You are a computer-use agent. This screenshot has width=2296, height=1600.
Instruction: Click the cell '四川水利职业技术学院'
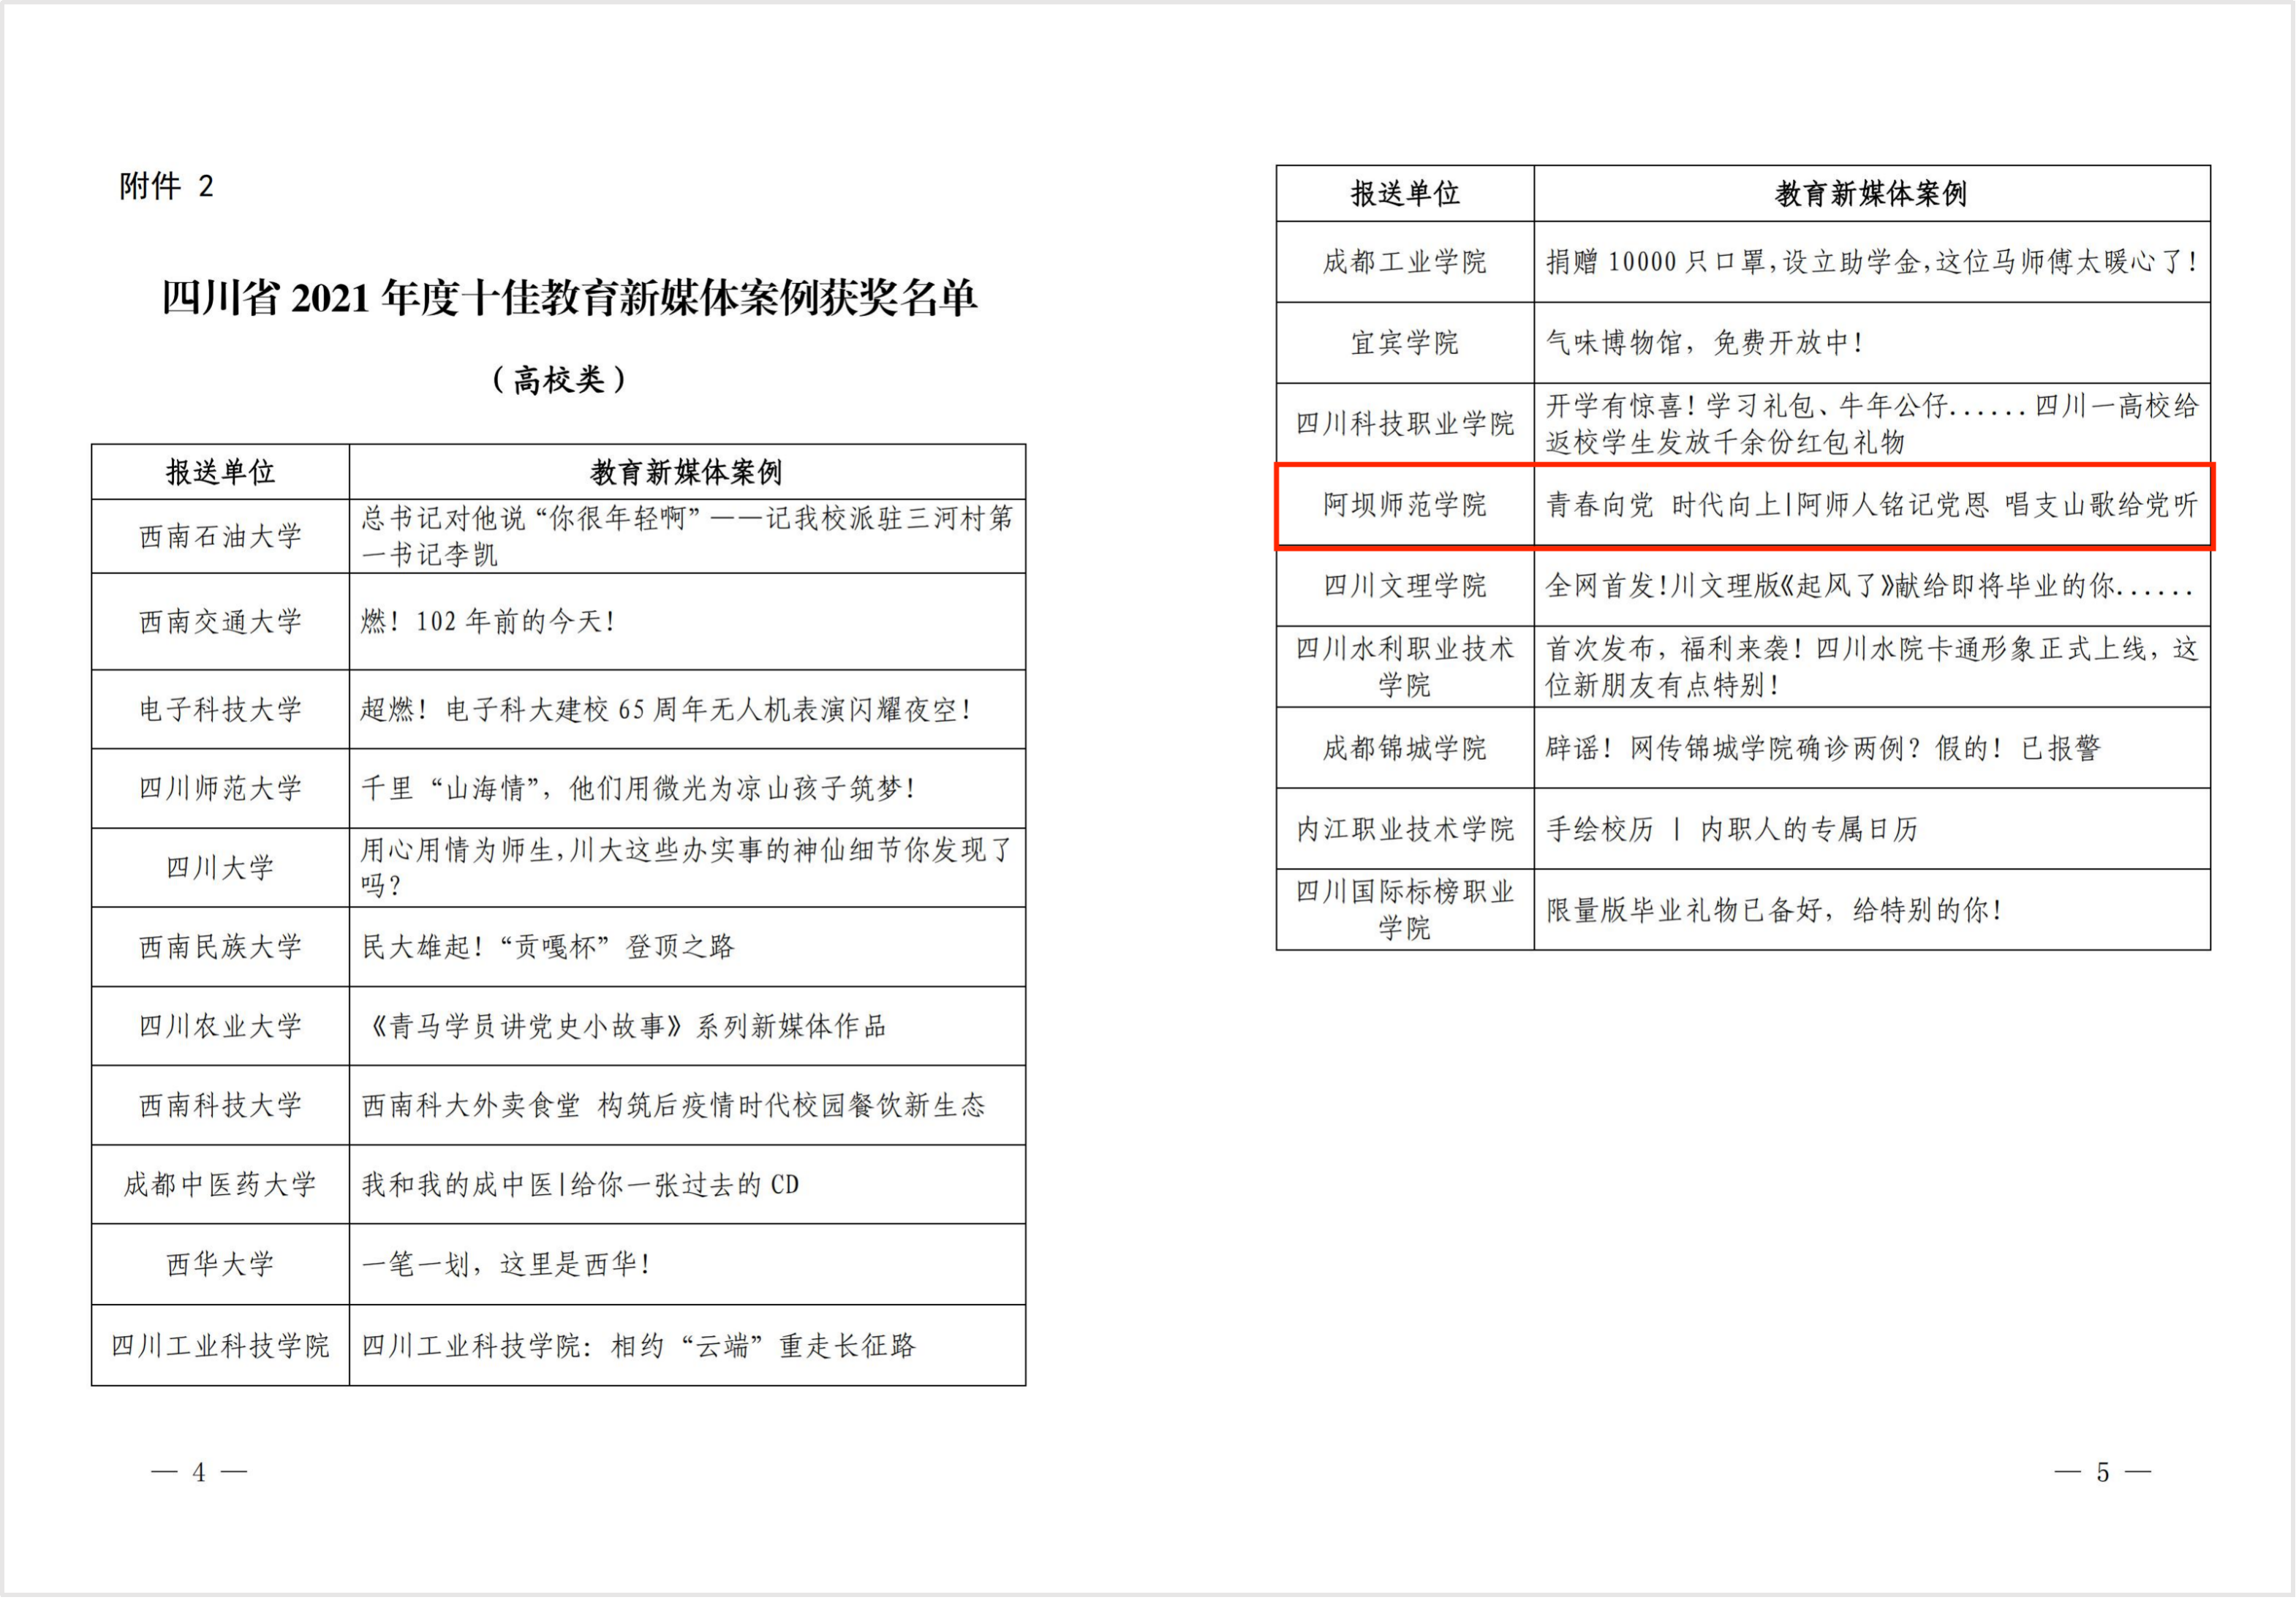click(1405, 667)
